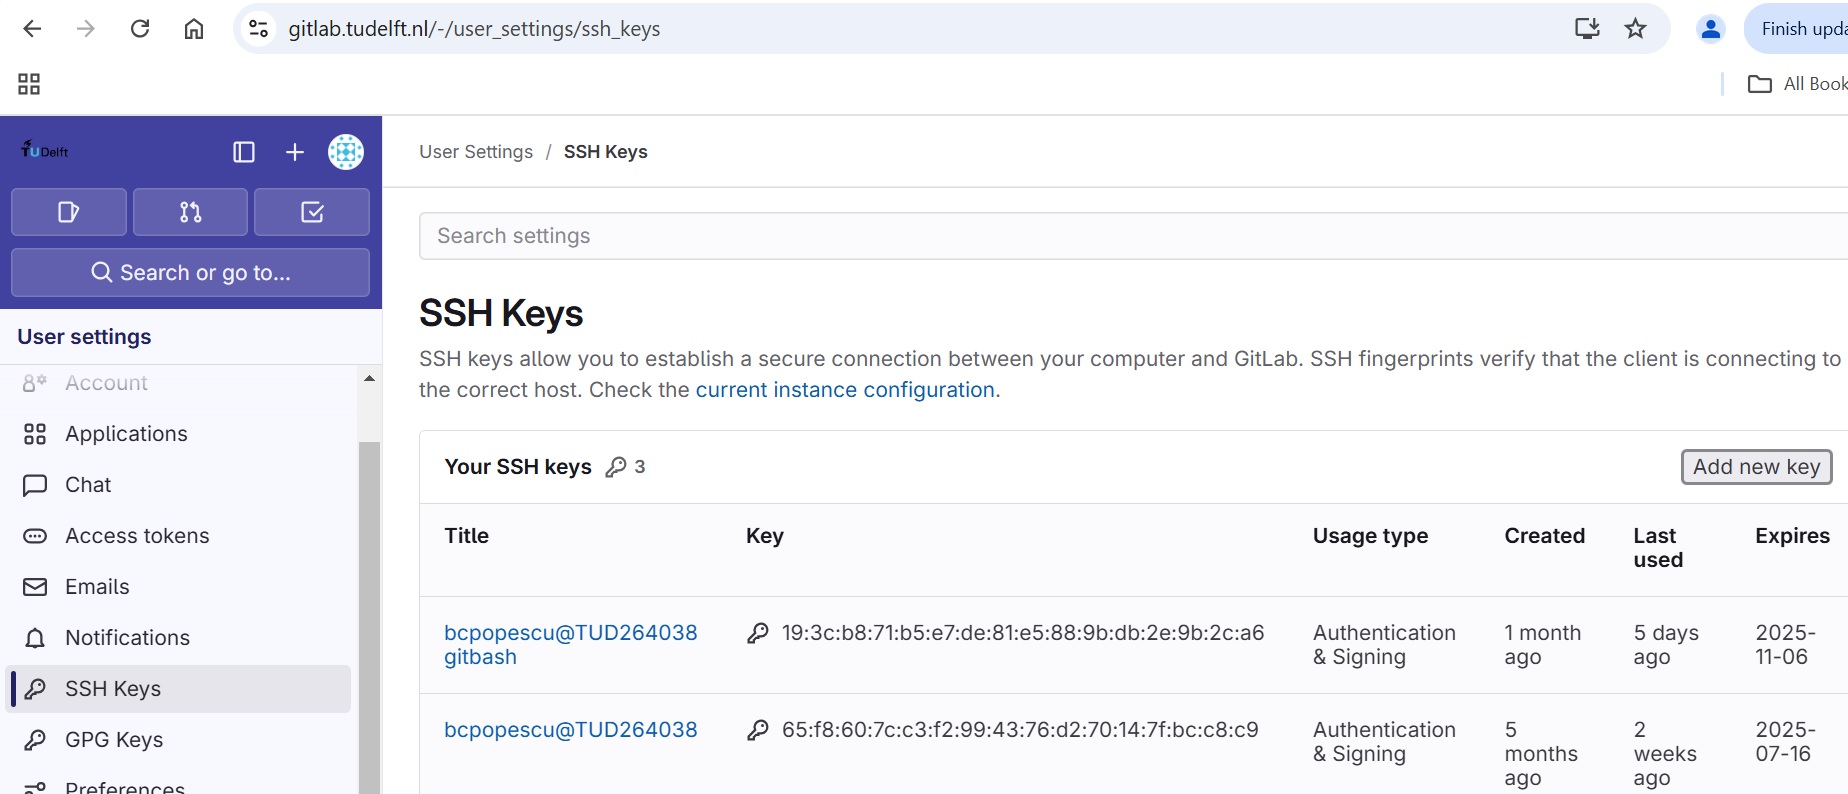Viewport: 1848px width, 794px height.
Task: Open the browser profile avatar
Action: 1711,29
